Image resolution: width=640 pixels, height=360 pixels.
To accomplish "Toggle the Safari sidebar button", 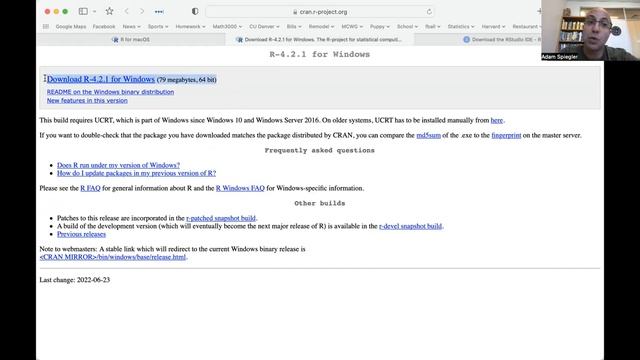I will tap(83, 11).
